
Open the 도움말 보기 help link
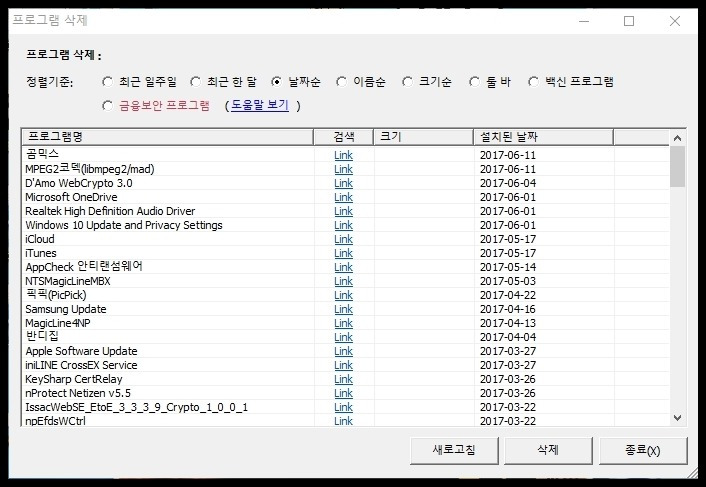coord(260,105)
